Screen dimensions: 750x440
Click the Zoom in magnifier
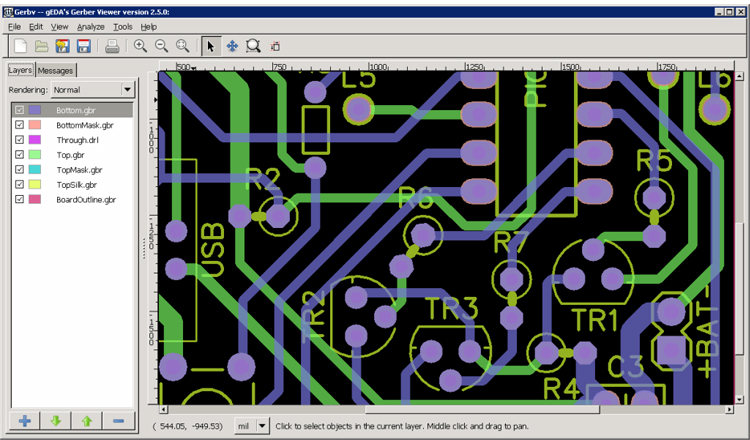coord(140,46)
